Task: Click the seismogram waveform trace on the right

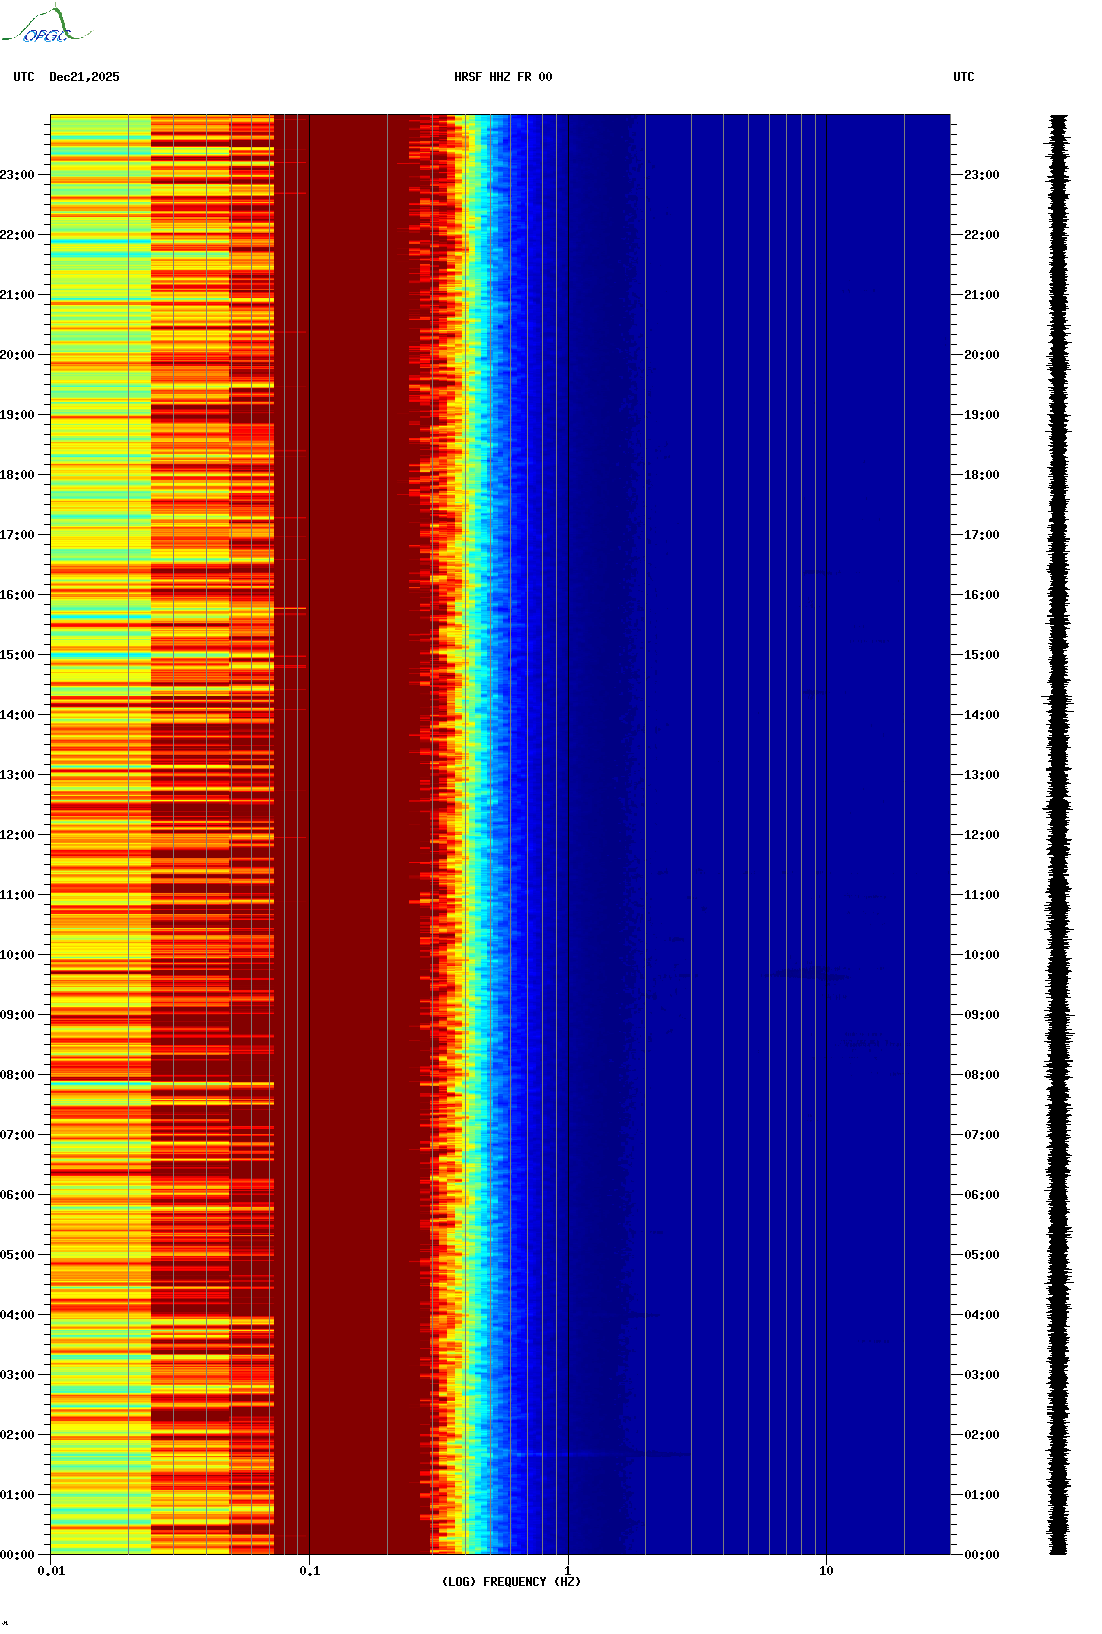Action: (x=1058, y=835)
